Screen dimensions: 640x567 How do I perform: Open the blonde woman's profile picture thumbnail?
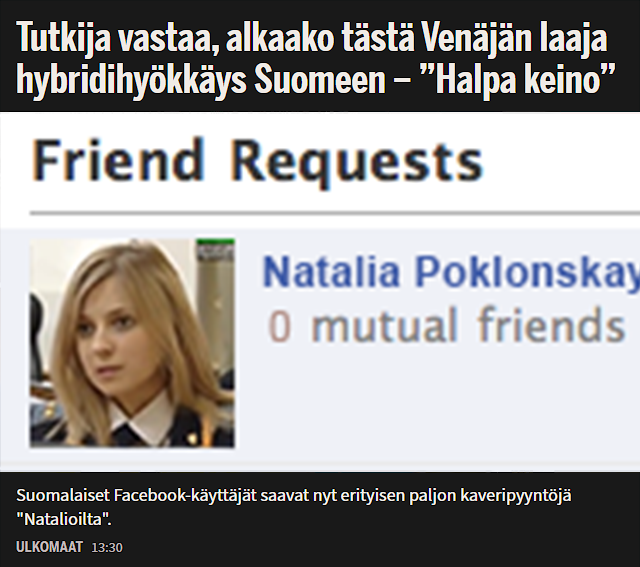point(132,343)
